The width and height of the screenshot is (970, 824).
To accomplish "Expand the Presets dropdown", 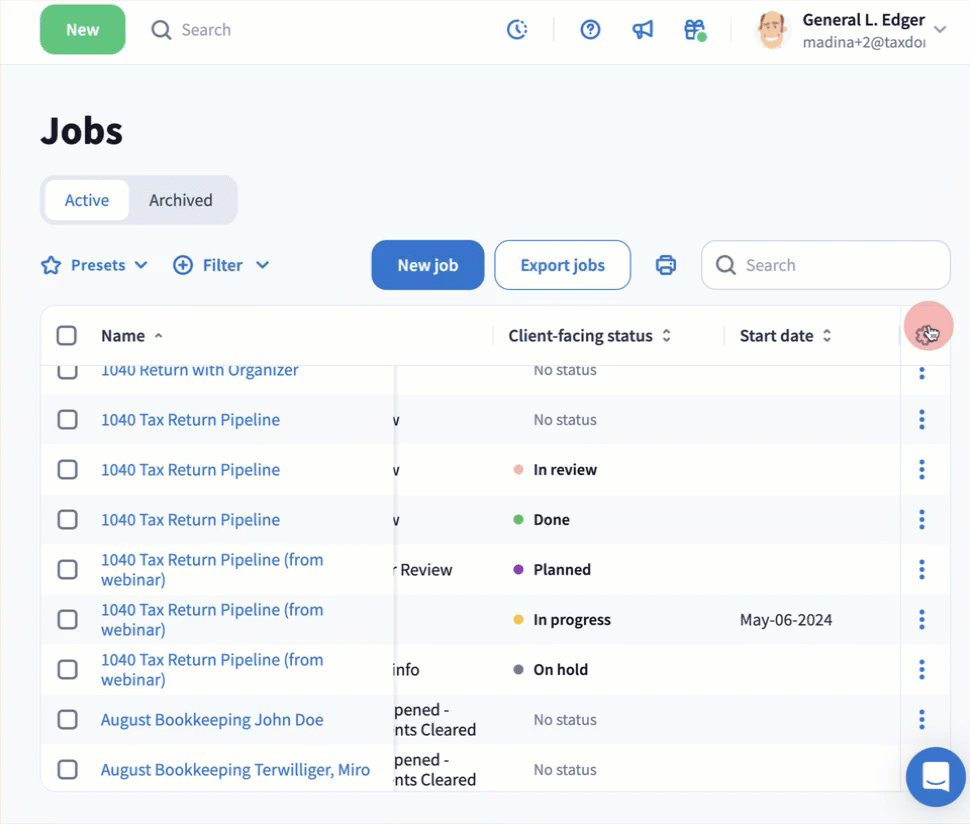I will point(95,265).
